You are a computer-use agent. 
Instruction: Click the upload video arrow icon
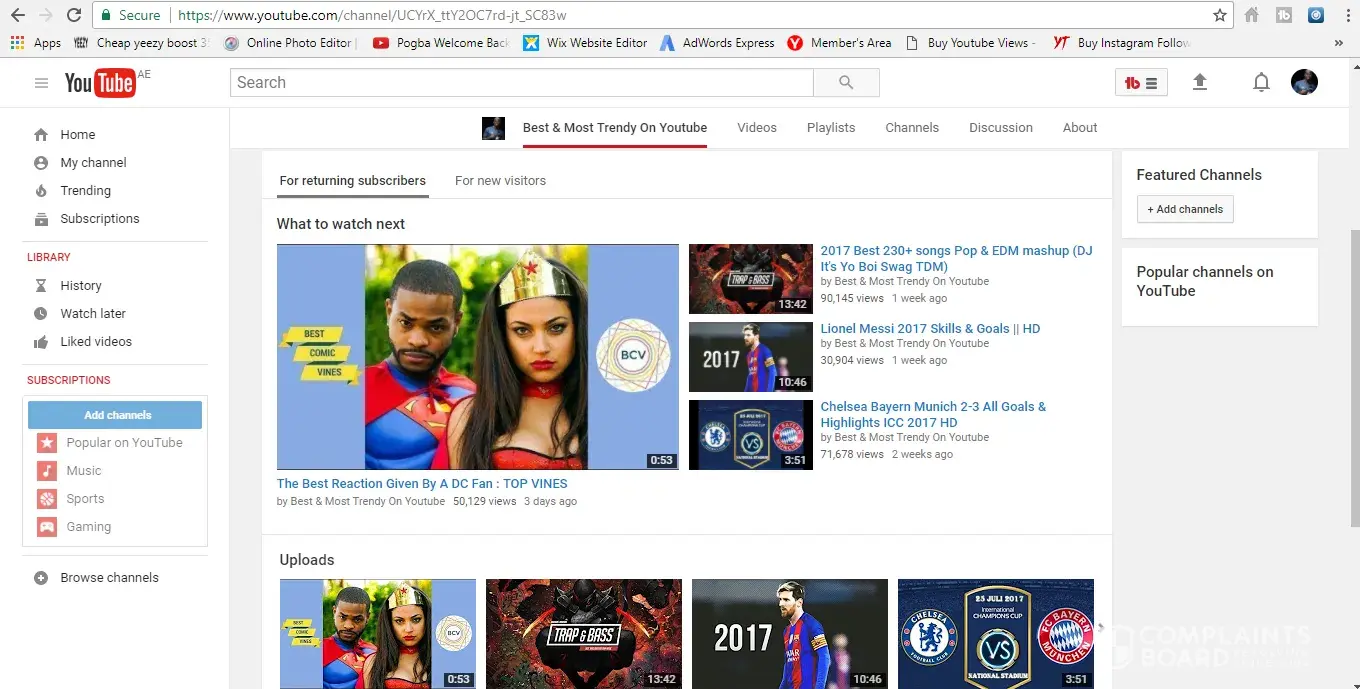1200,83
